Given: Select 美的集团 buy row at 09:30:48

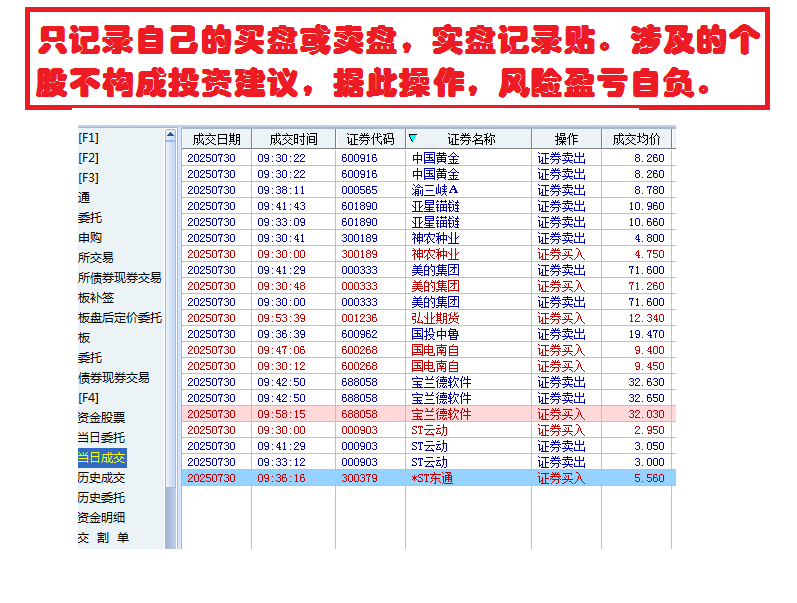Looking at the screenshot, I should coord(428,286).
